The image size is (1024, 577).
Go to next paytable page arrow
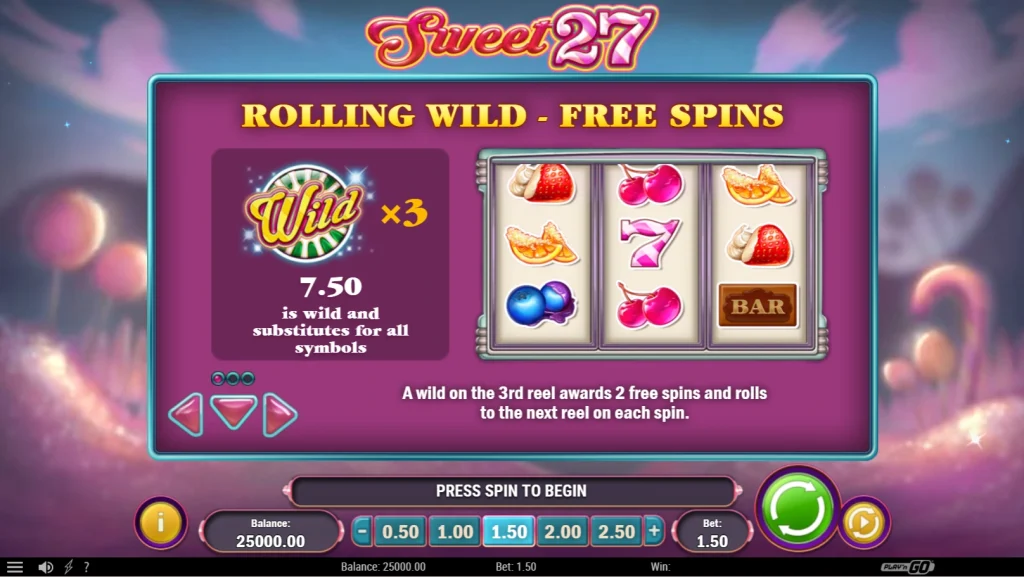click(x=280, y=414)
